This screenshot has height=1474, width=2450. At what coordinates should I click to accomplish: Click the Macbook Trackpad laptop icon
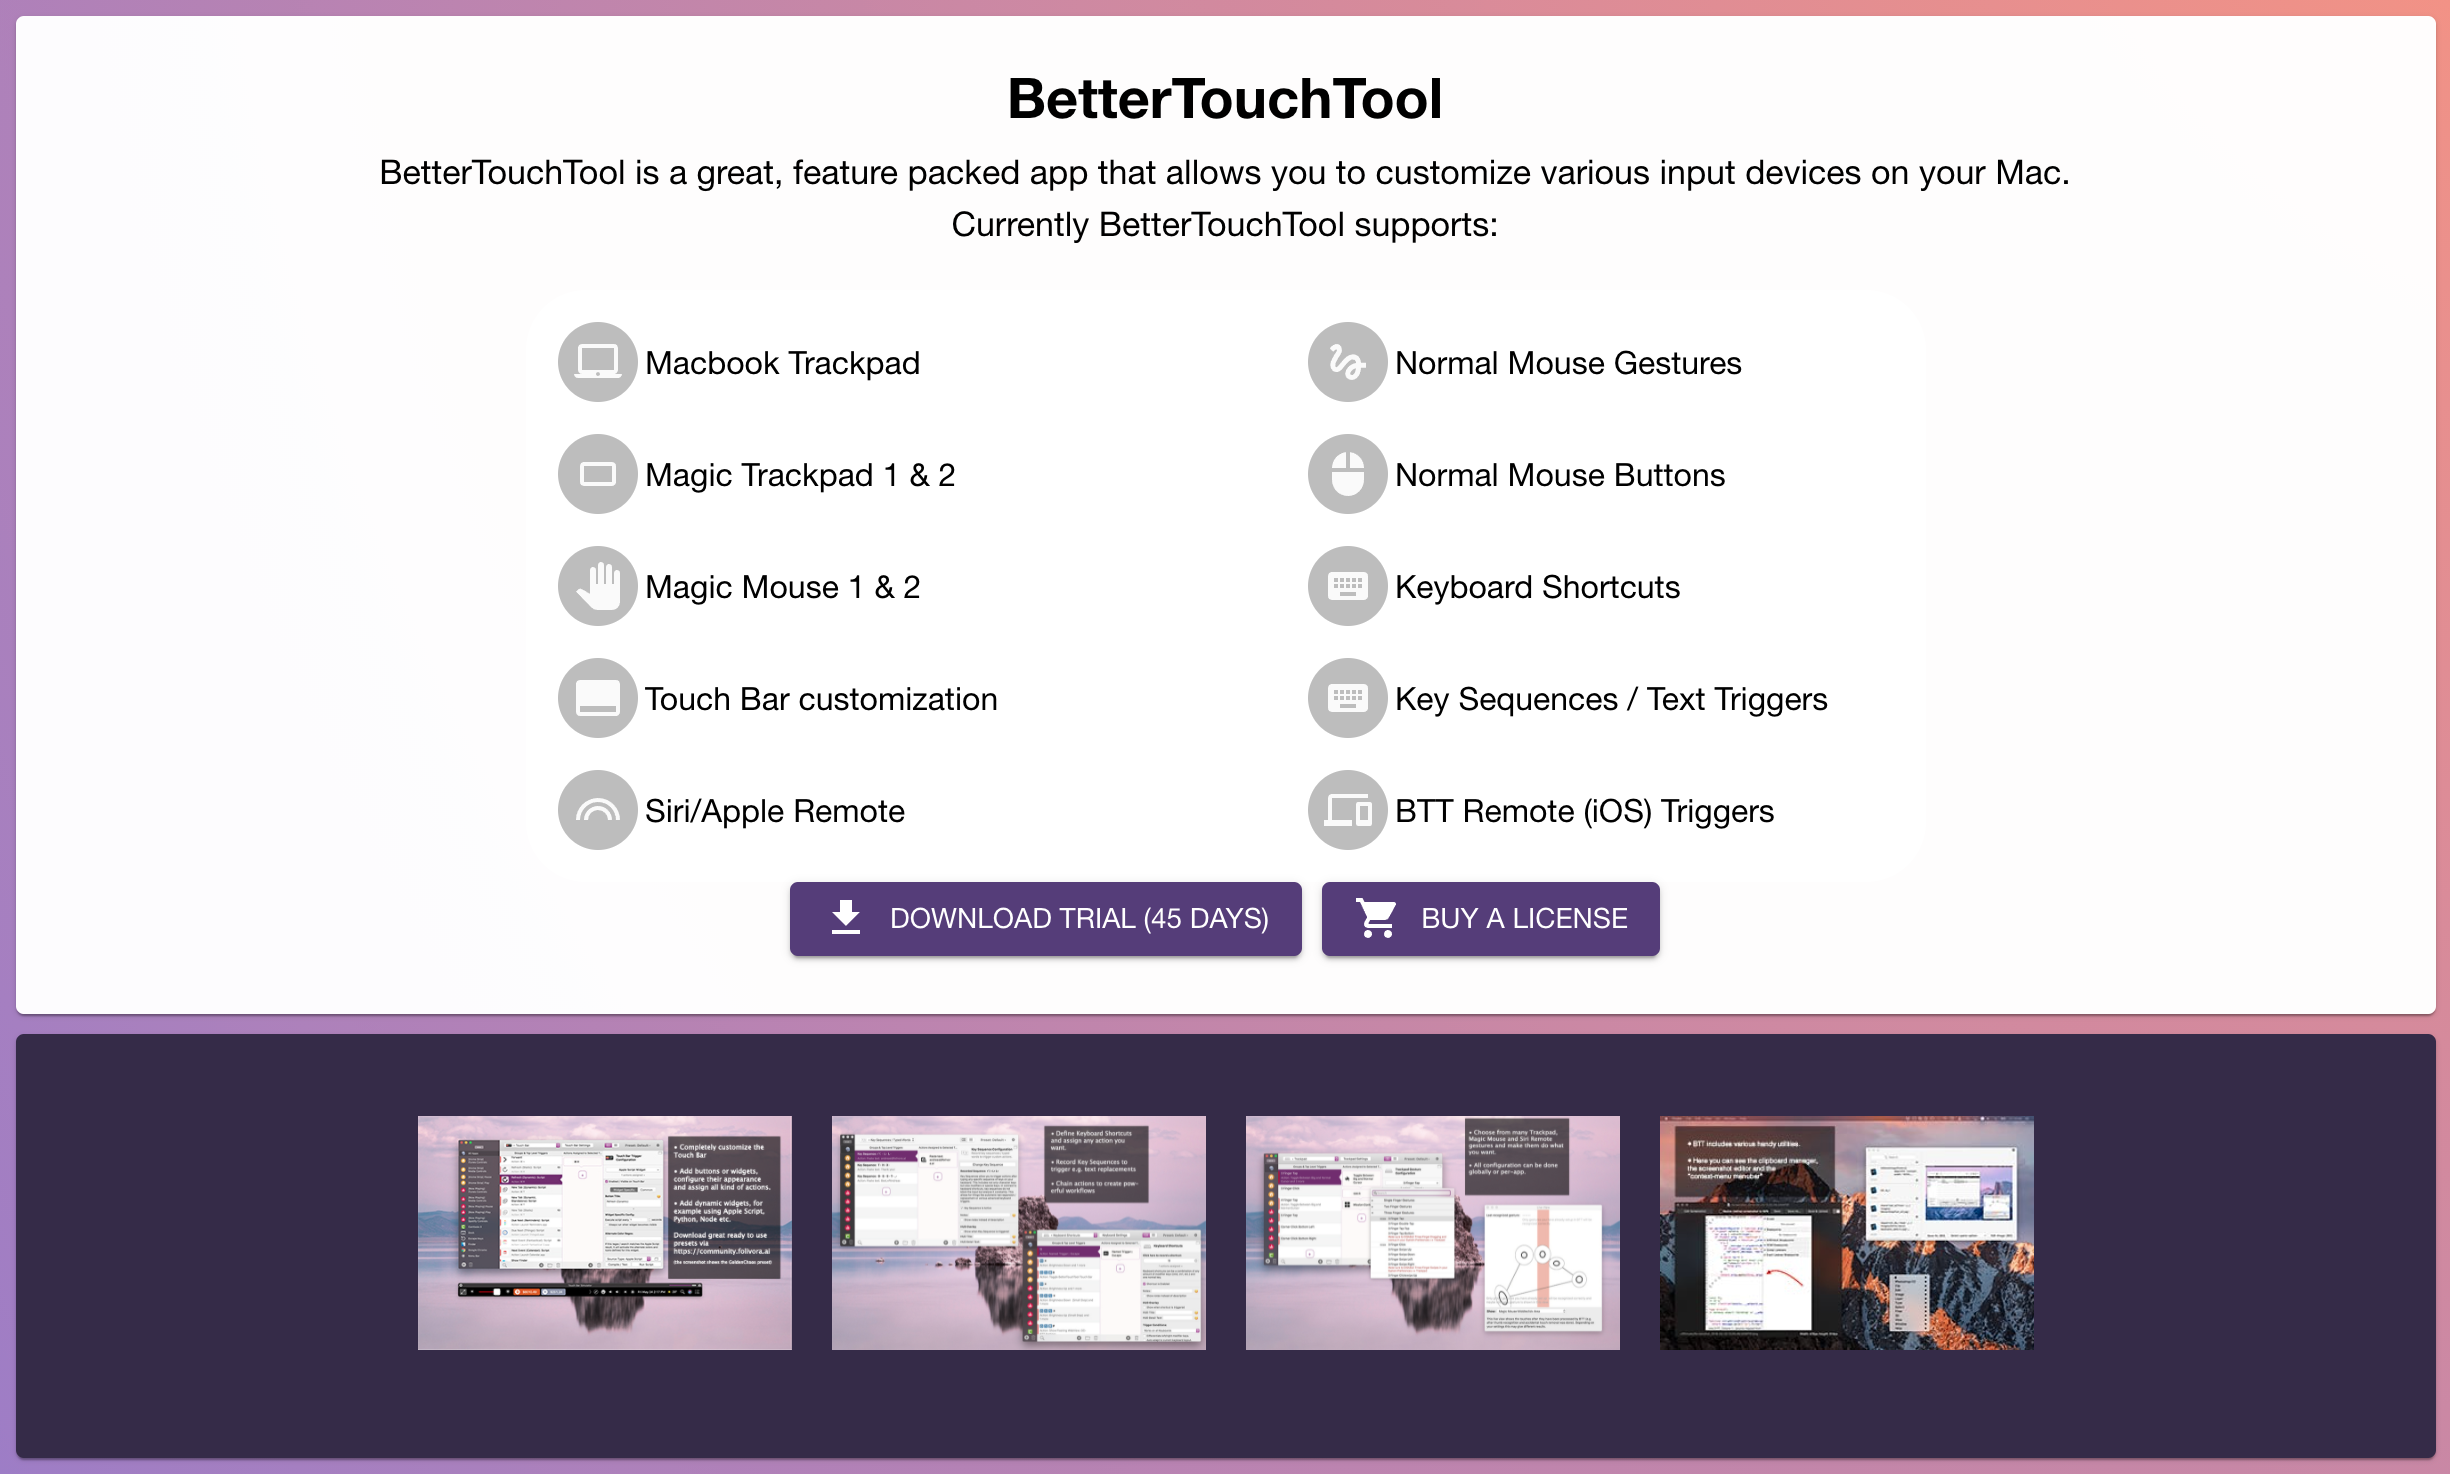click(x=597, y=362)
